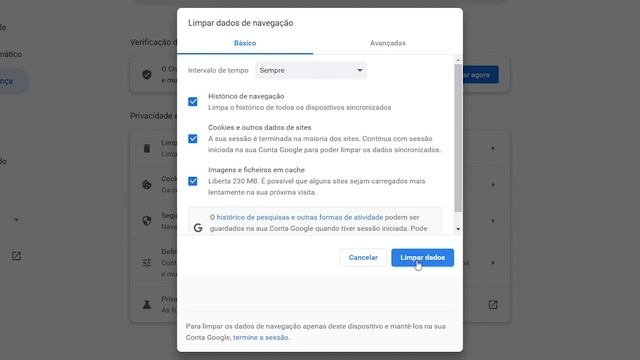The image size is (640, 360).
Task: Click the site settings sliders icon
Action: (147, 262)
